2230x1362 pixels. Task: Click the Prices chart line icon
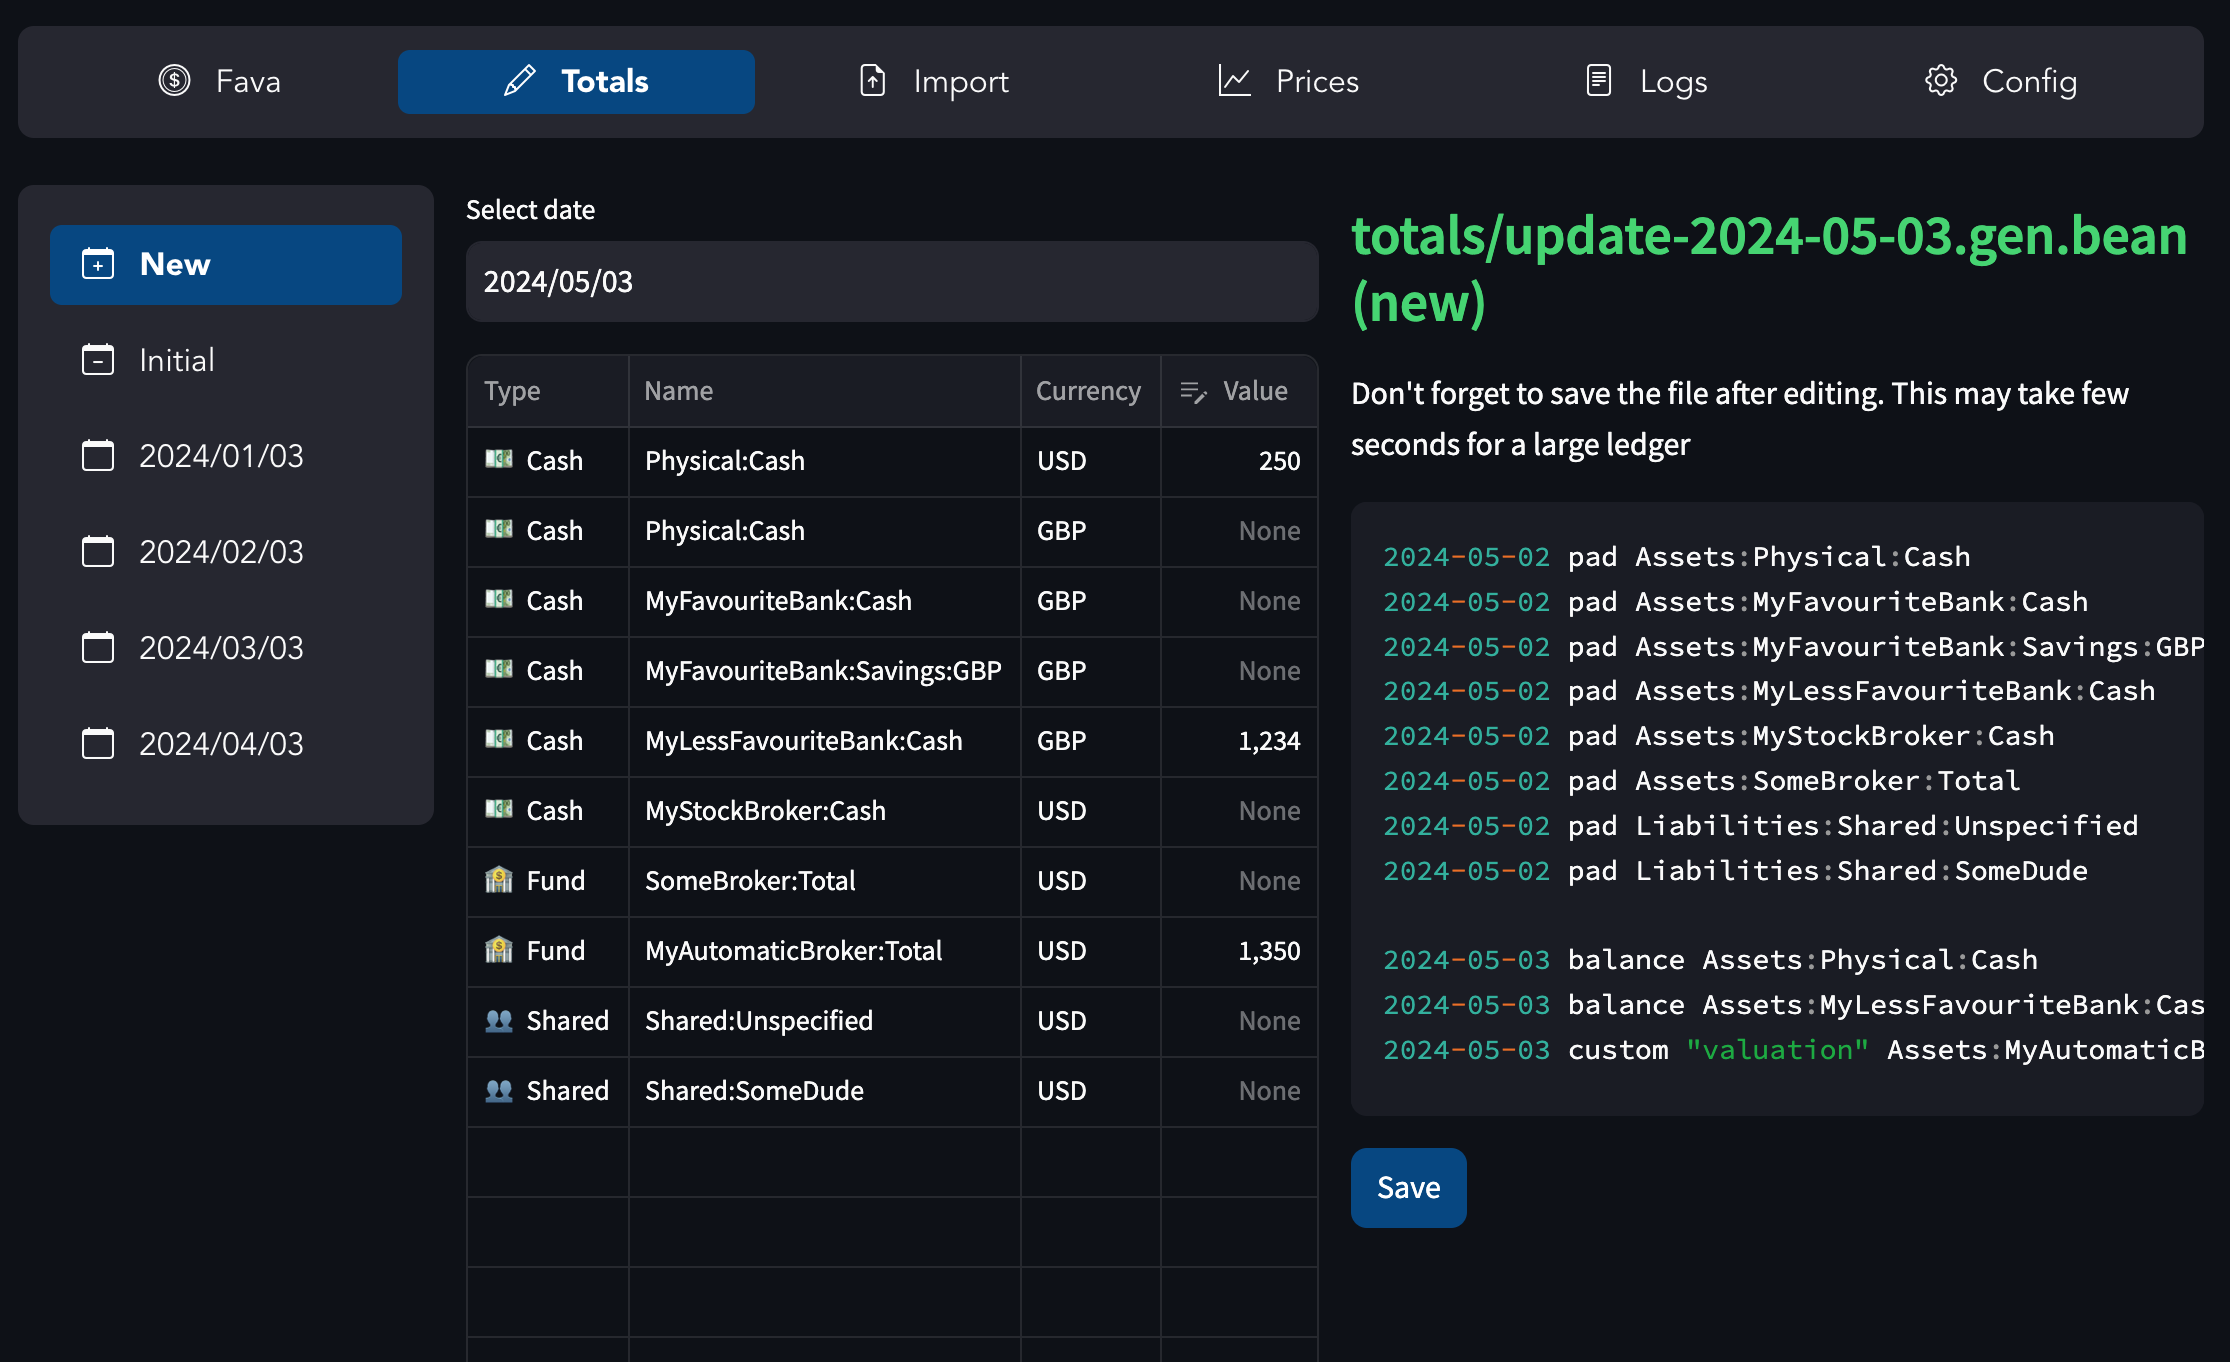click(1234, 81)
